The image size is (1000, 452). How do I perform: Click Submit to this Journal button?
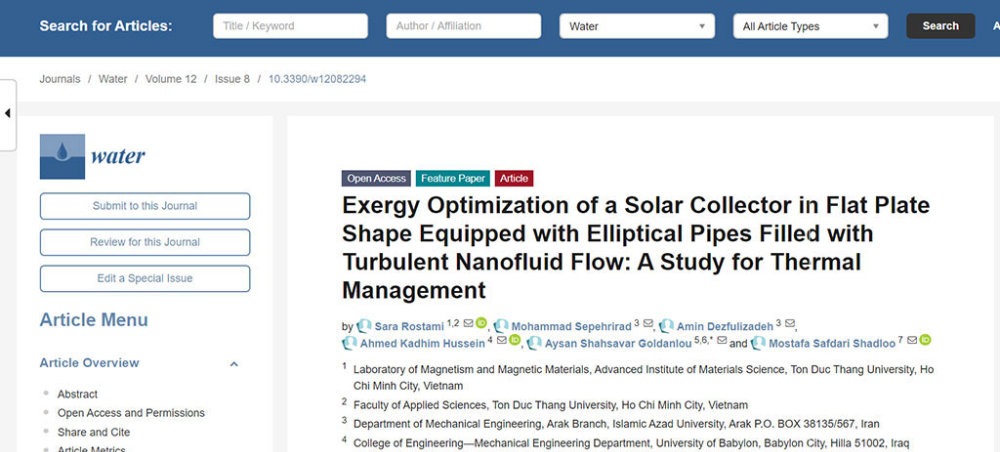pyautogui.click(x=145, y=206)
